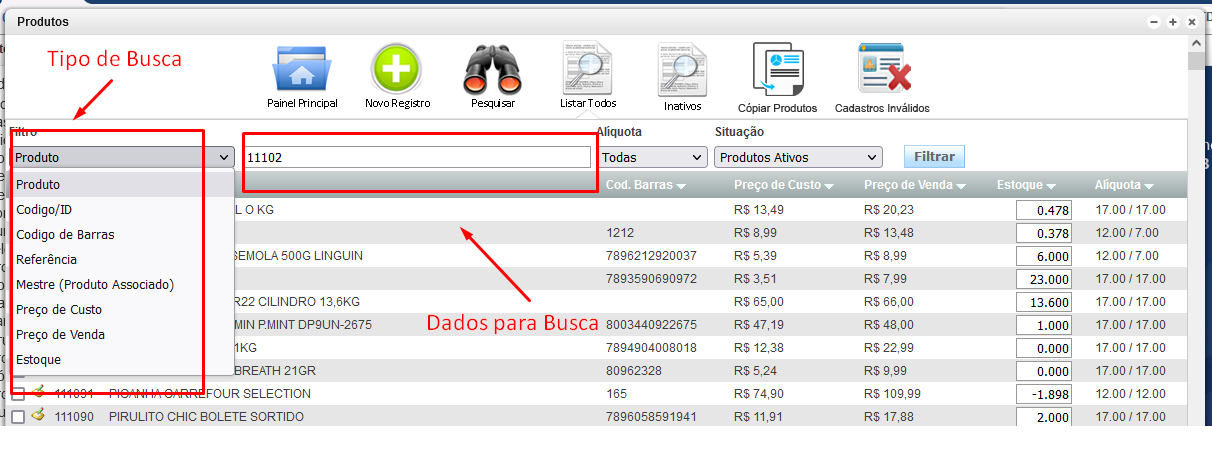1212x460 pixels.
Task: Click the Listar Todos document icon
Action: [x=587, y=68]
